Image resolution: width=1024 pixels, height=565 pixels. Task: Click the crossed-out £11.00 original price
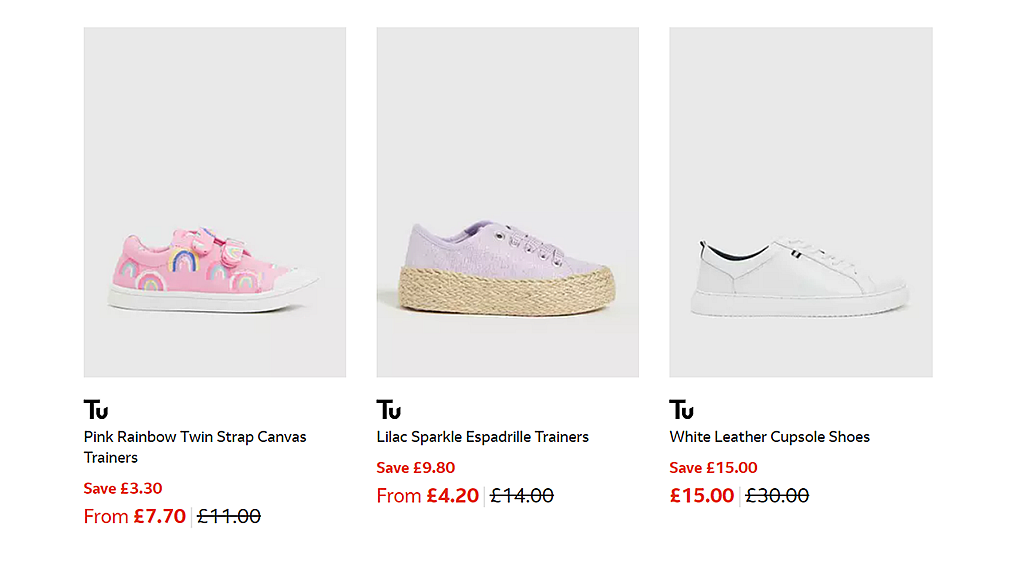(229, 517)
